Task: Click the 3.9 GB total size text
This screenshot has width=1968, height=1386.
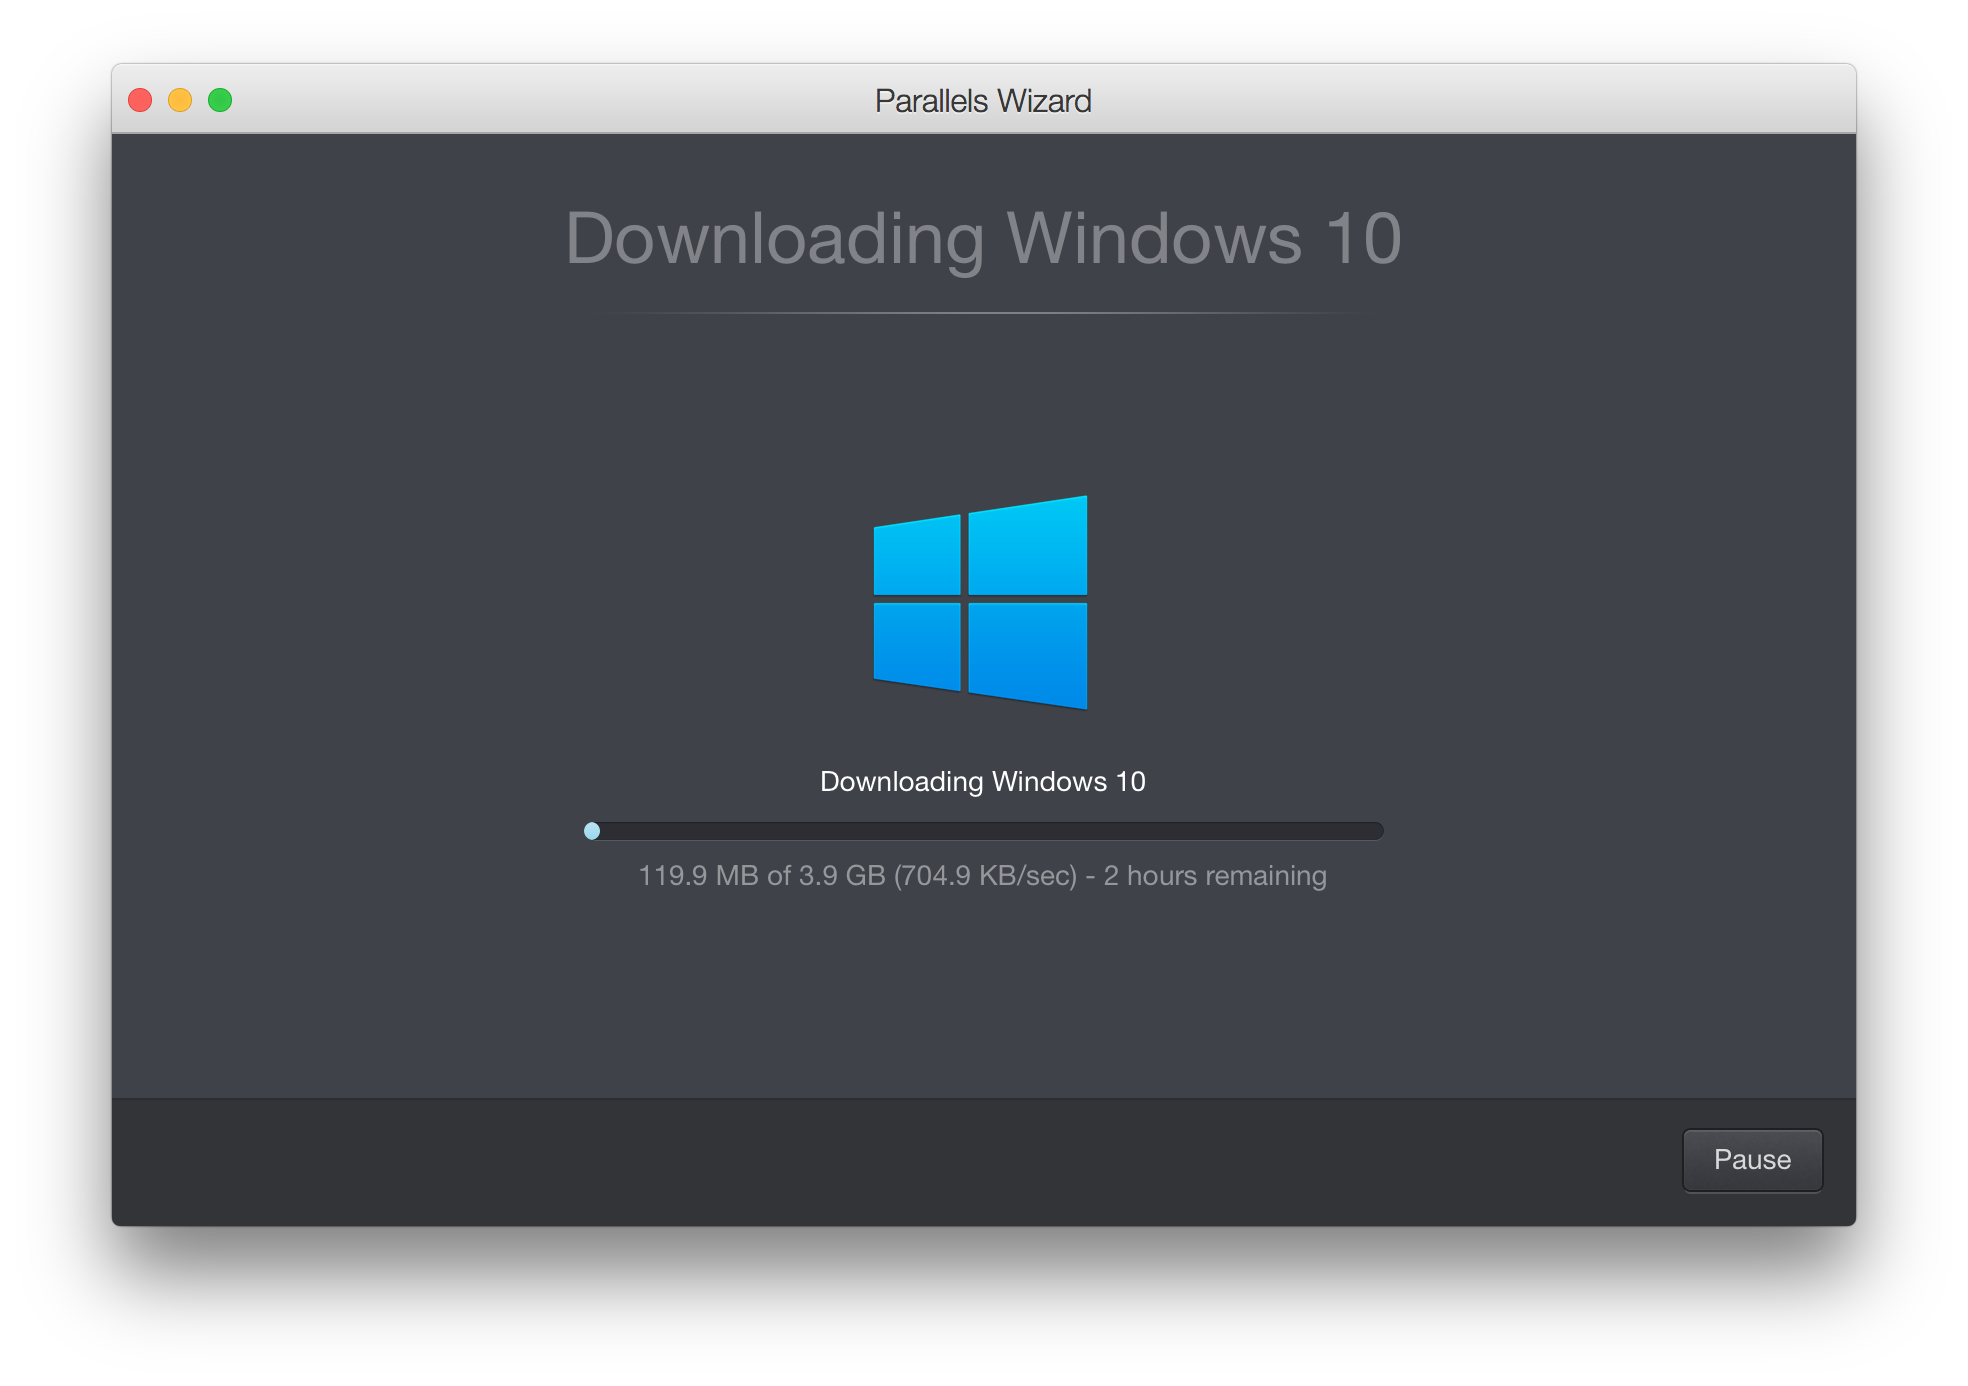Action: pos(842,876)
